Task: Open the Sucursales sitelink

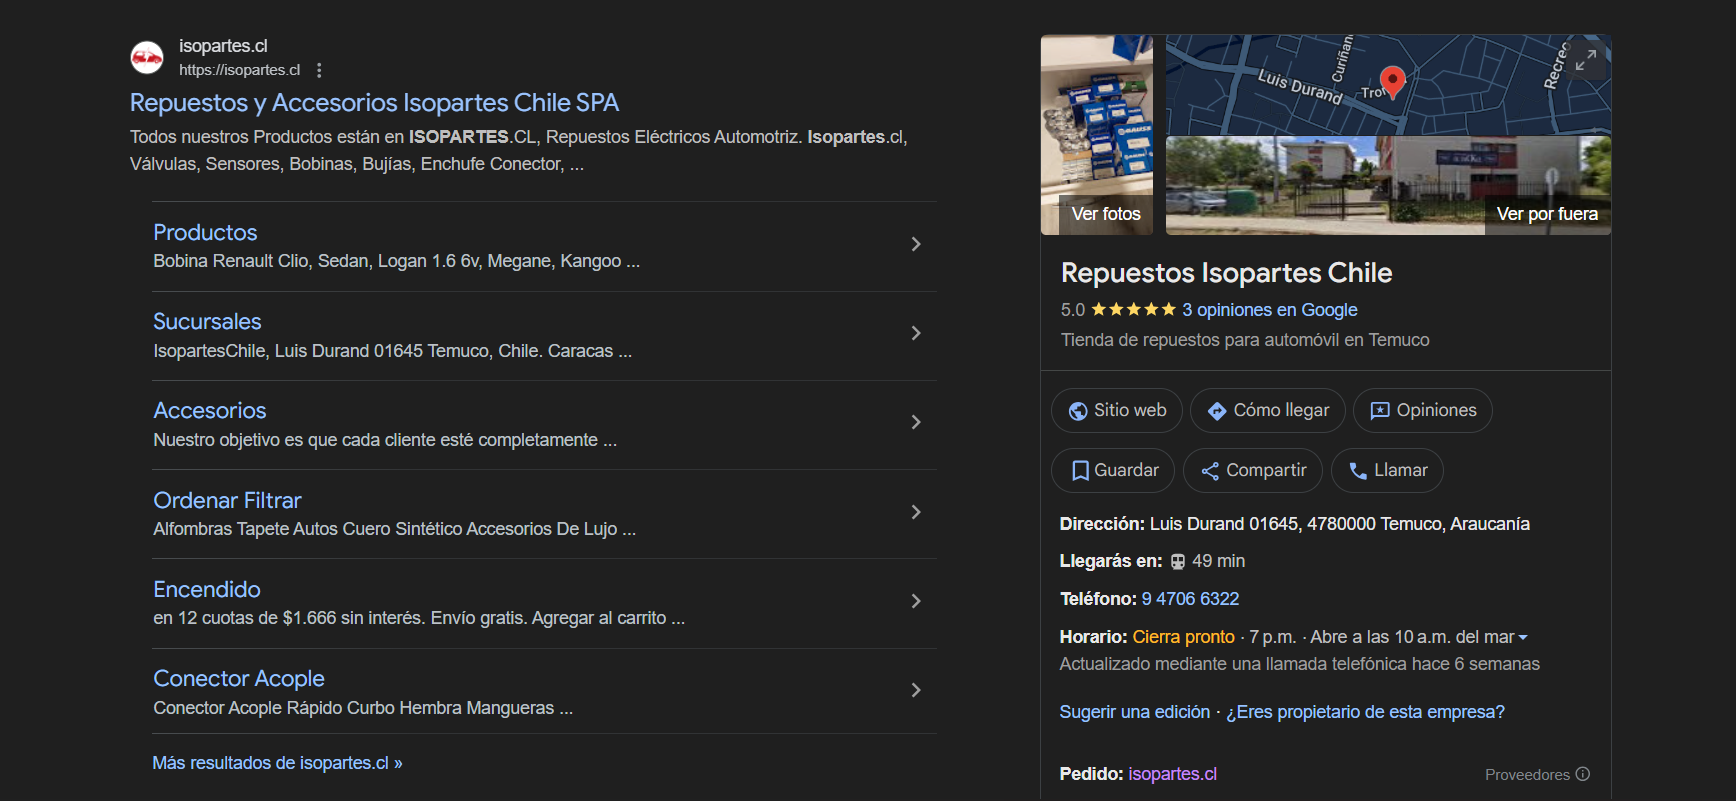Action: 207,322
